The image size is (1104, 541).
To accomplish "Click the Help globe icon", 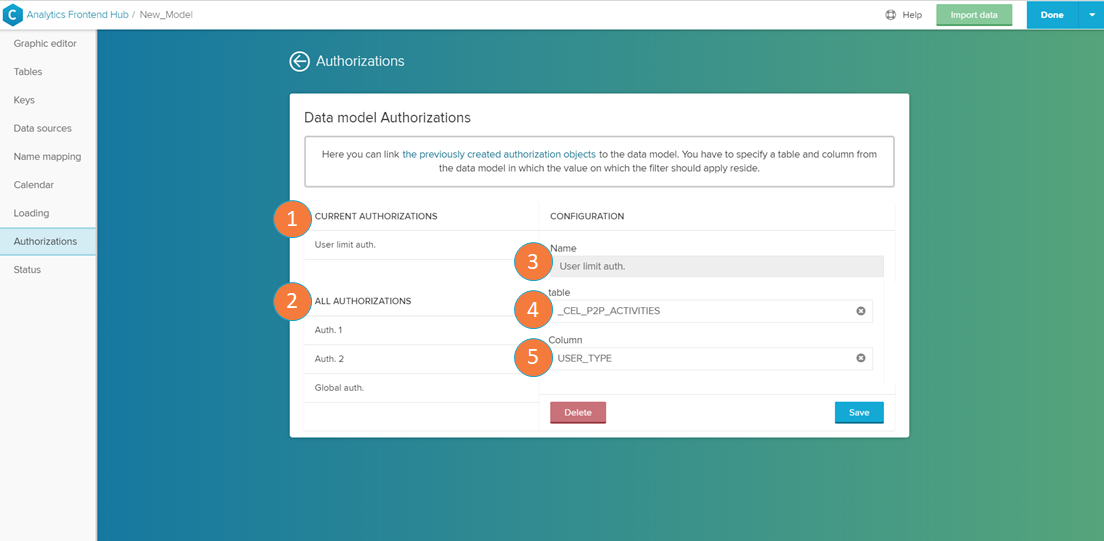I will click(890, 15).
